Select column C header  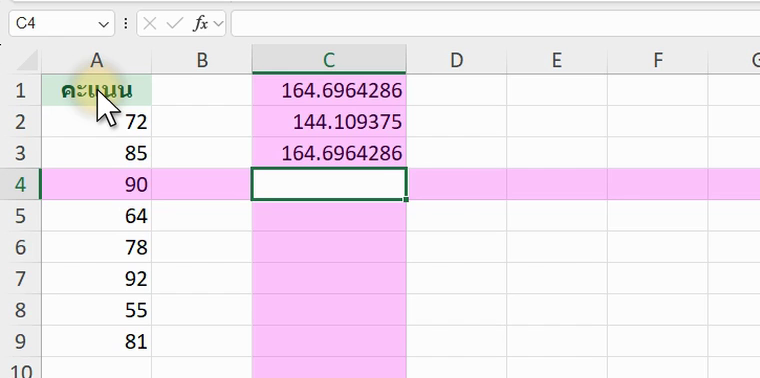point(329,60)
